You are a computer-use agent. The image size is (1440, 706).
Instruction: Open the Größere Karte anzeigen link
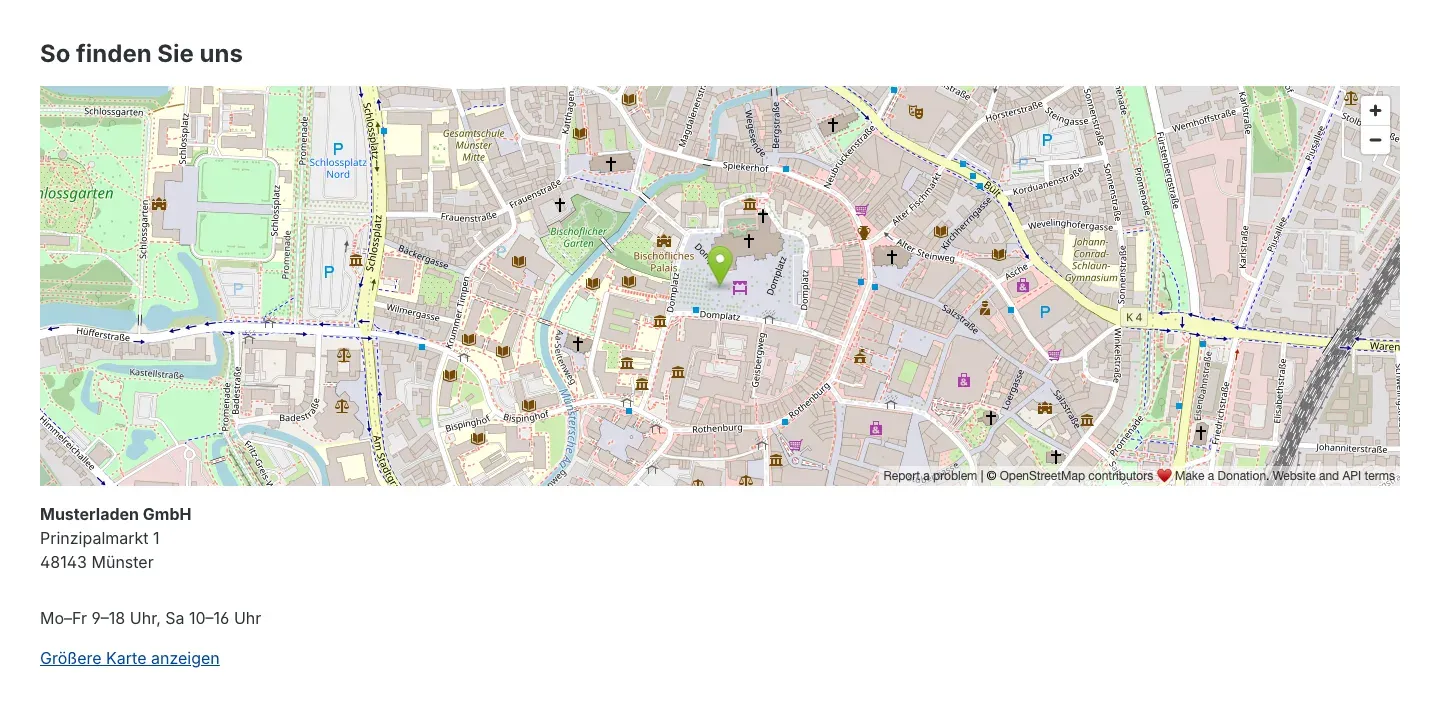pos(130,658)
